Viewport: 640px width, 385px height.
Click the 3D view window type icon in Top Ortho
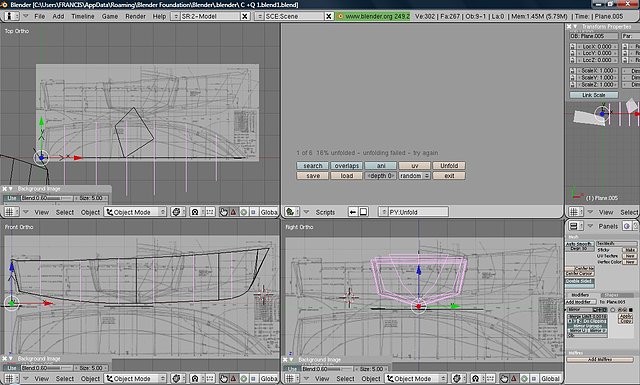[11, 212]
